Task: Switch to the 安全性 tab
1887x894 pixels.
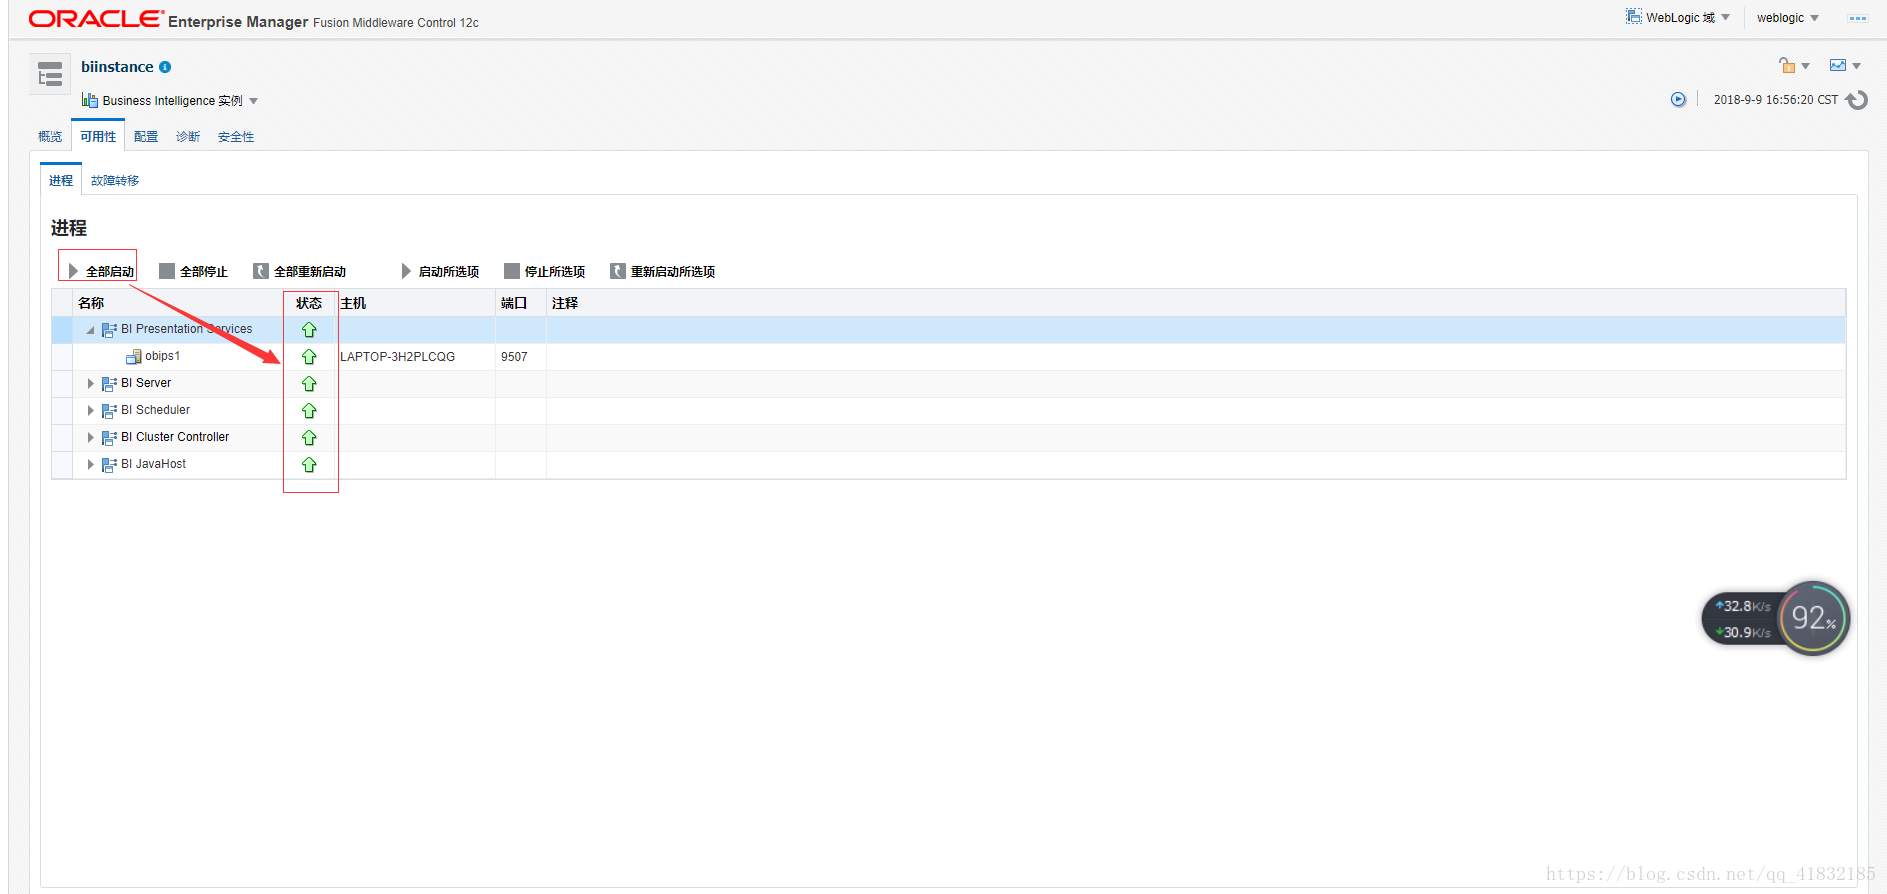Action: tap(236, 137)
